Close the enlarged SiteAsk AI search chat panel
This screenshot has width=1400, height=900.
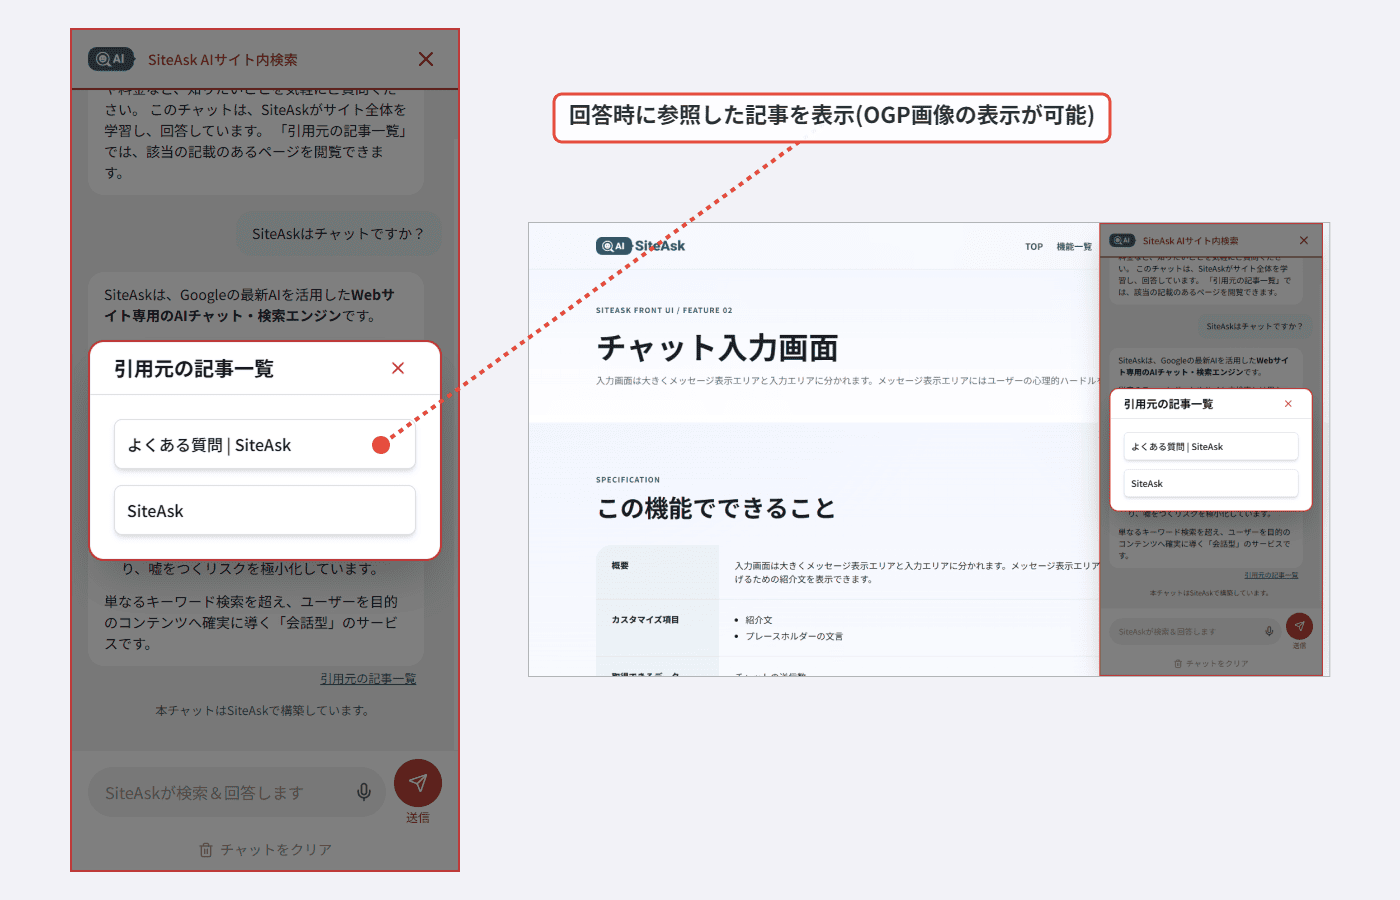[x=426, y=59]
